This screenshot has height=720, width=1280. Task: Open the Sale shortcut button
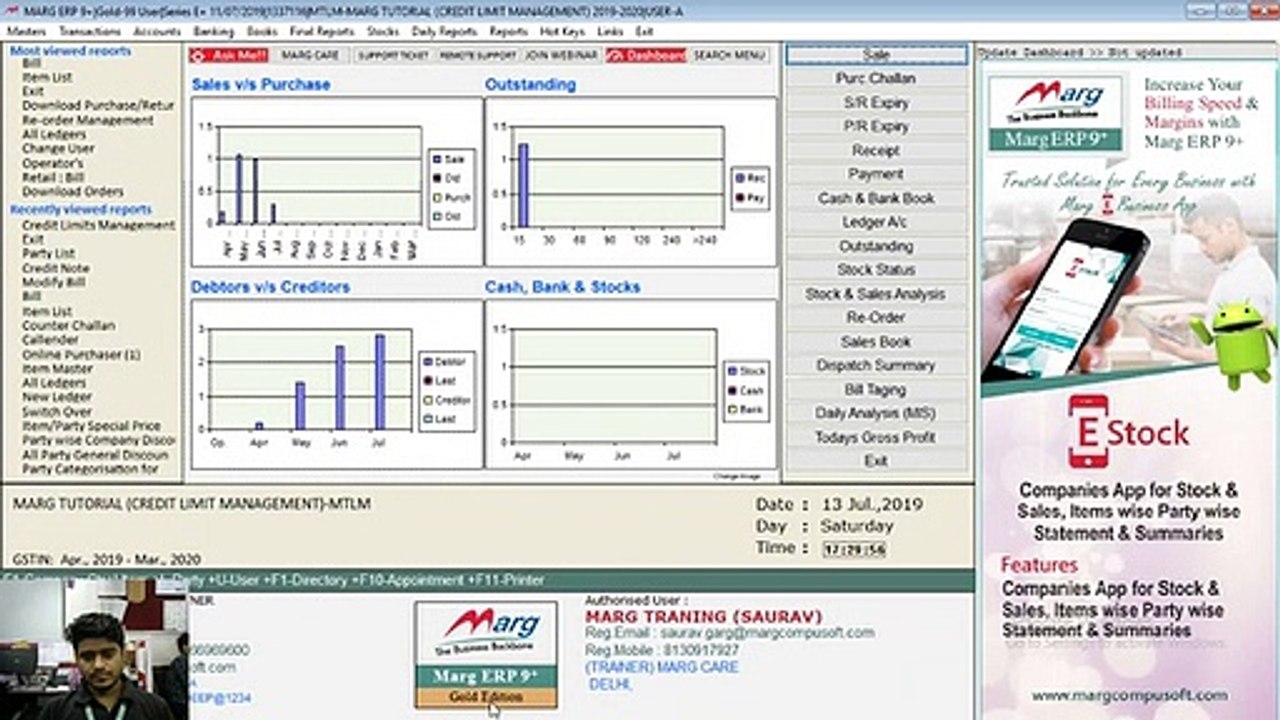(876, 54)
